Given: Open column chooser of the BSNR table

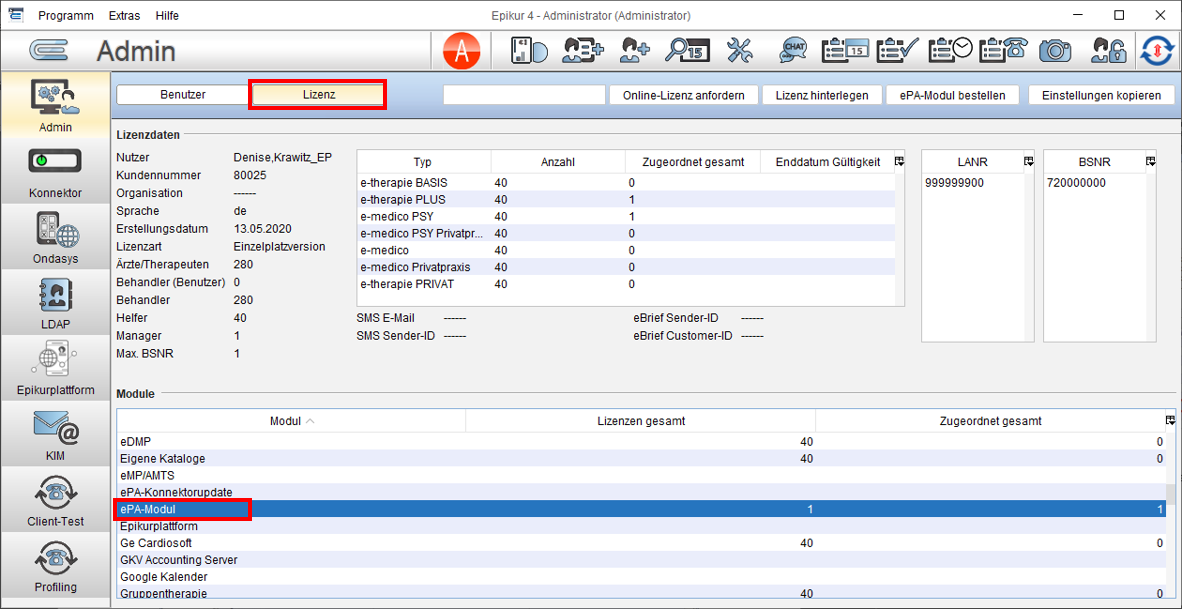Looking at the screenshot, I should [x=1150, y=161].
